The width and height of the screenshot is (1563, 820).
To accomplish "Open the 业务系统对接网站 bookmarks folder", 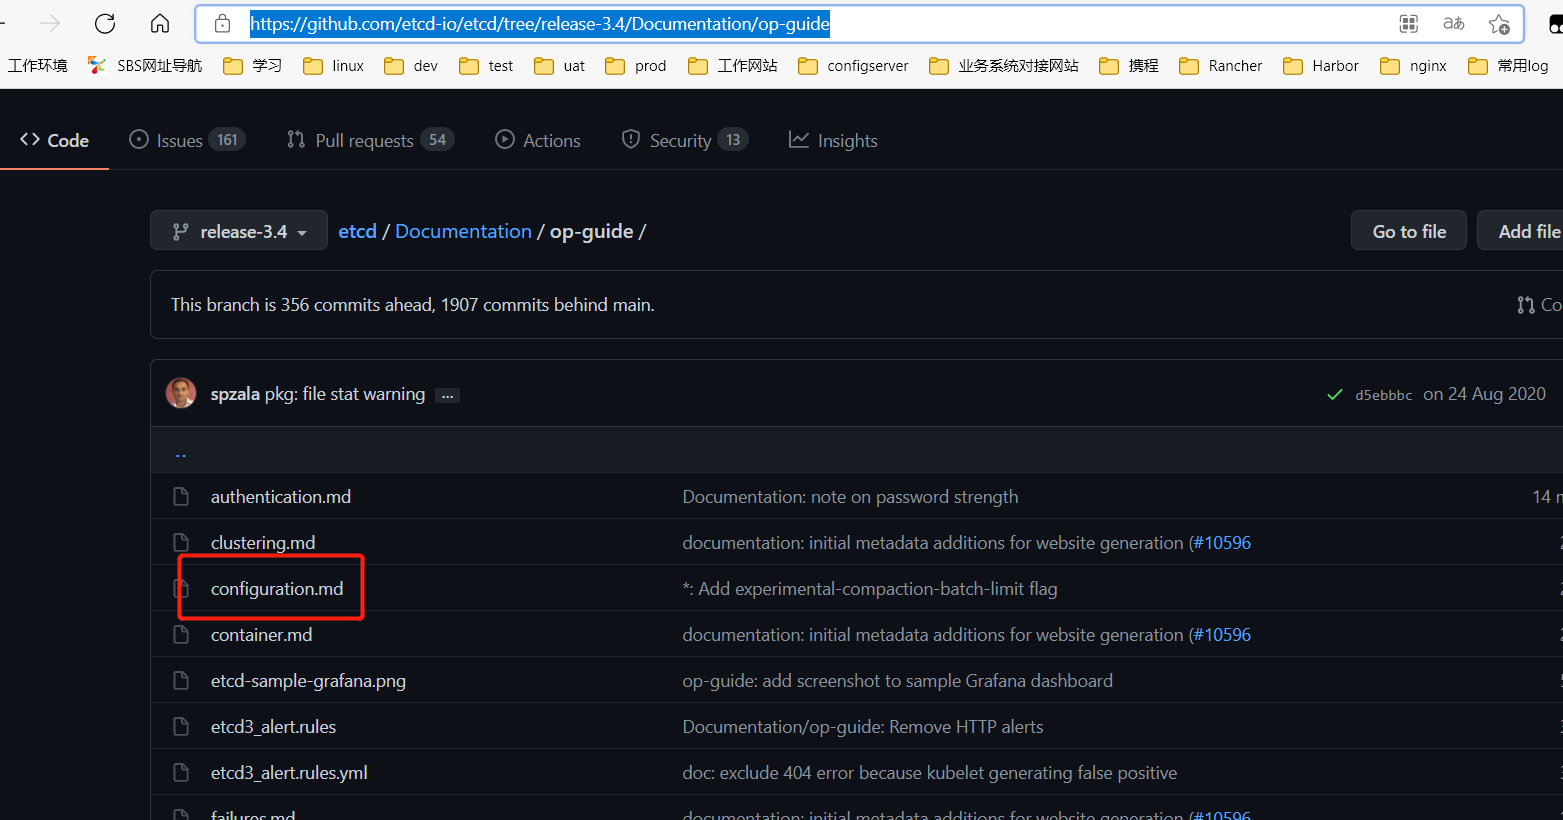I will click(1004, 66).
